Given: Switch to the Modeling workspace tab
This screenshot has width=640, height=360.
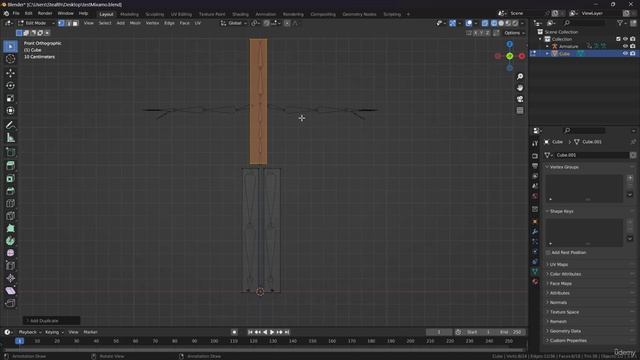Looking at the screenshot, I should [x=129, y=14].
